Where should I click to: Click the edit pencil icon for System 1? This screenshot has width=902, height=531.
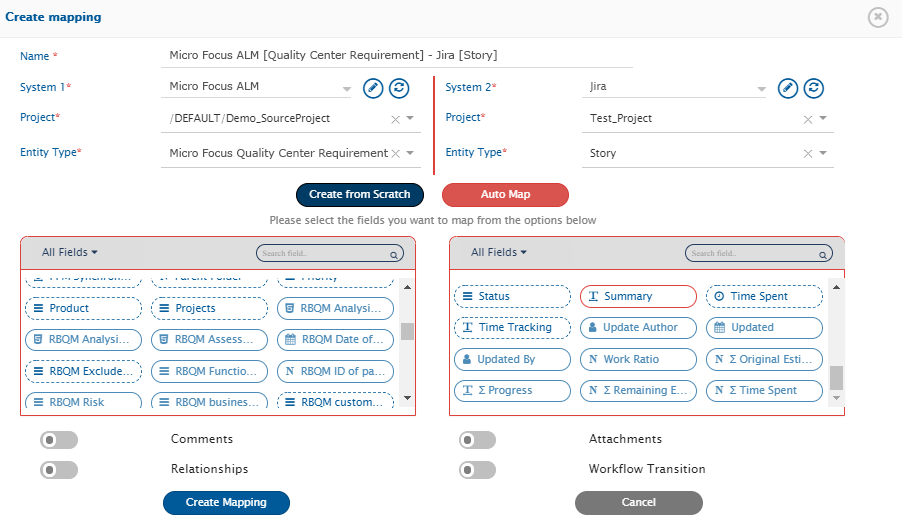click(373, 88)
